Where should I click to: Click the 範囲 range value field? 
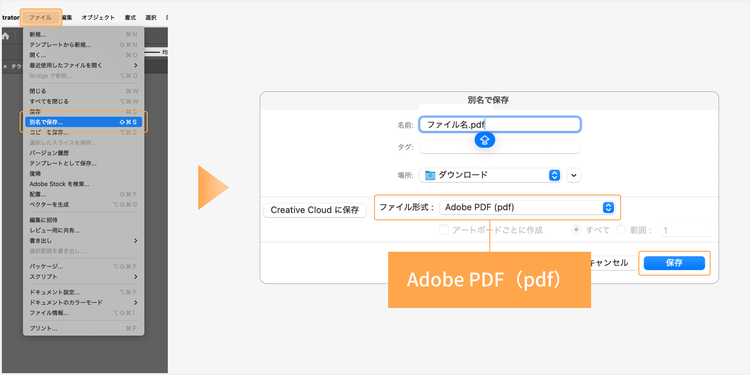(x=686, y=230)
